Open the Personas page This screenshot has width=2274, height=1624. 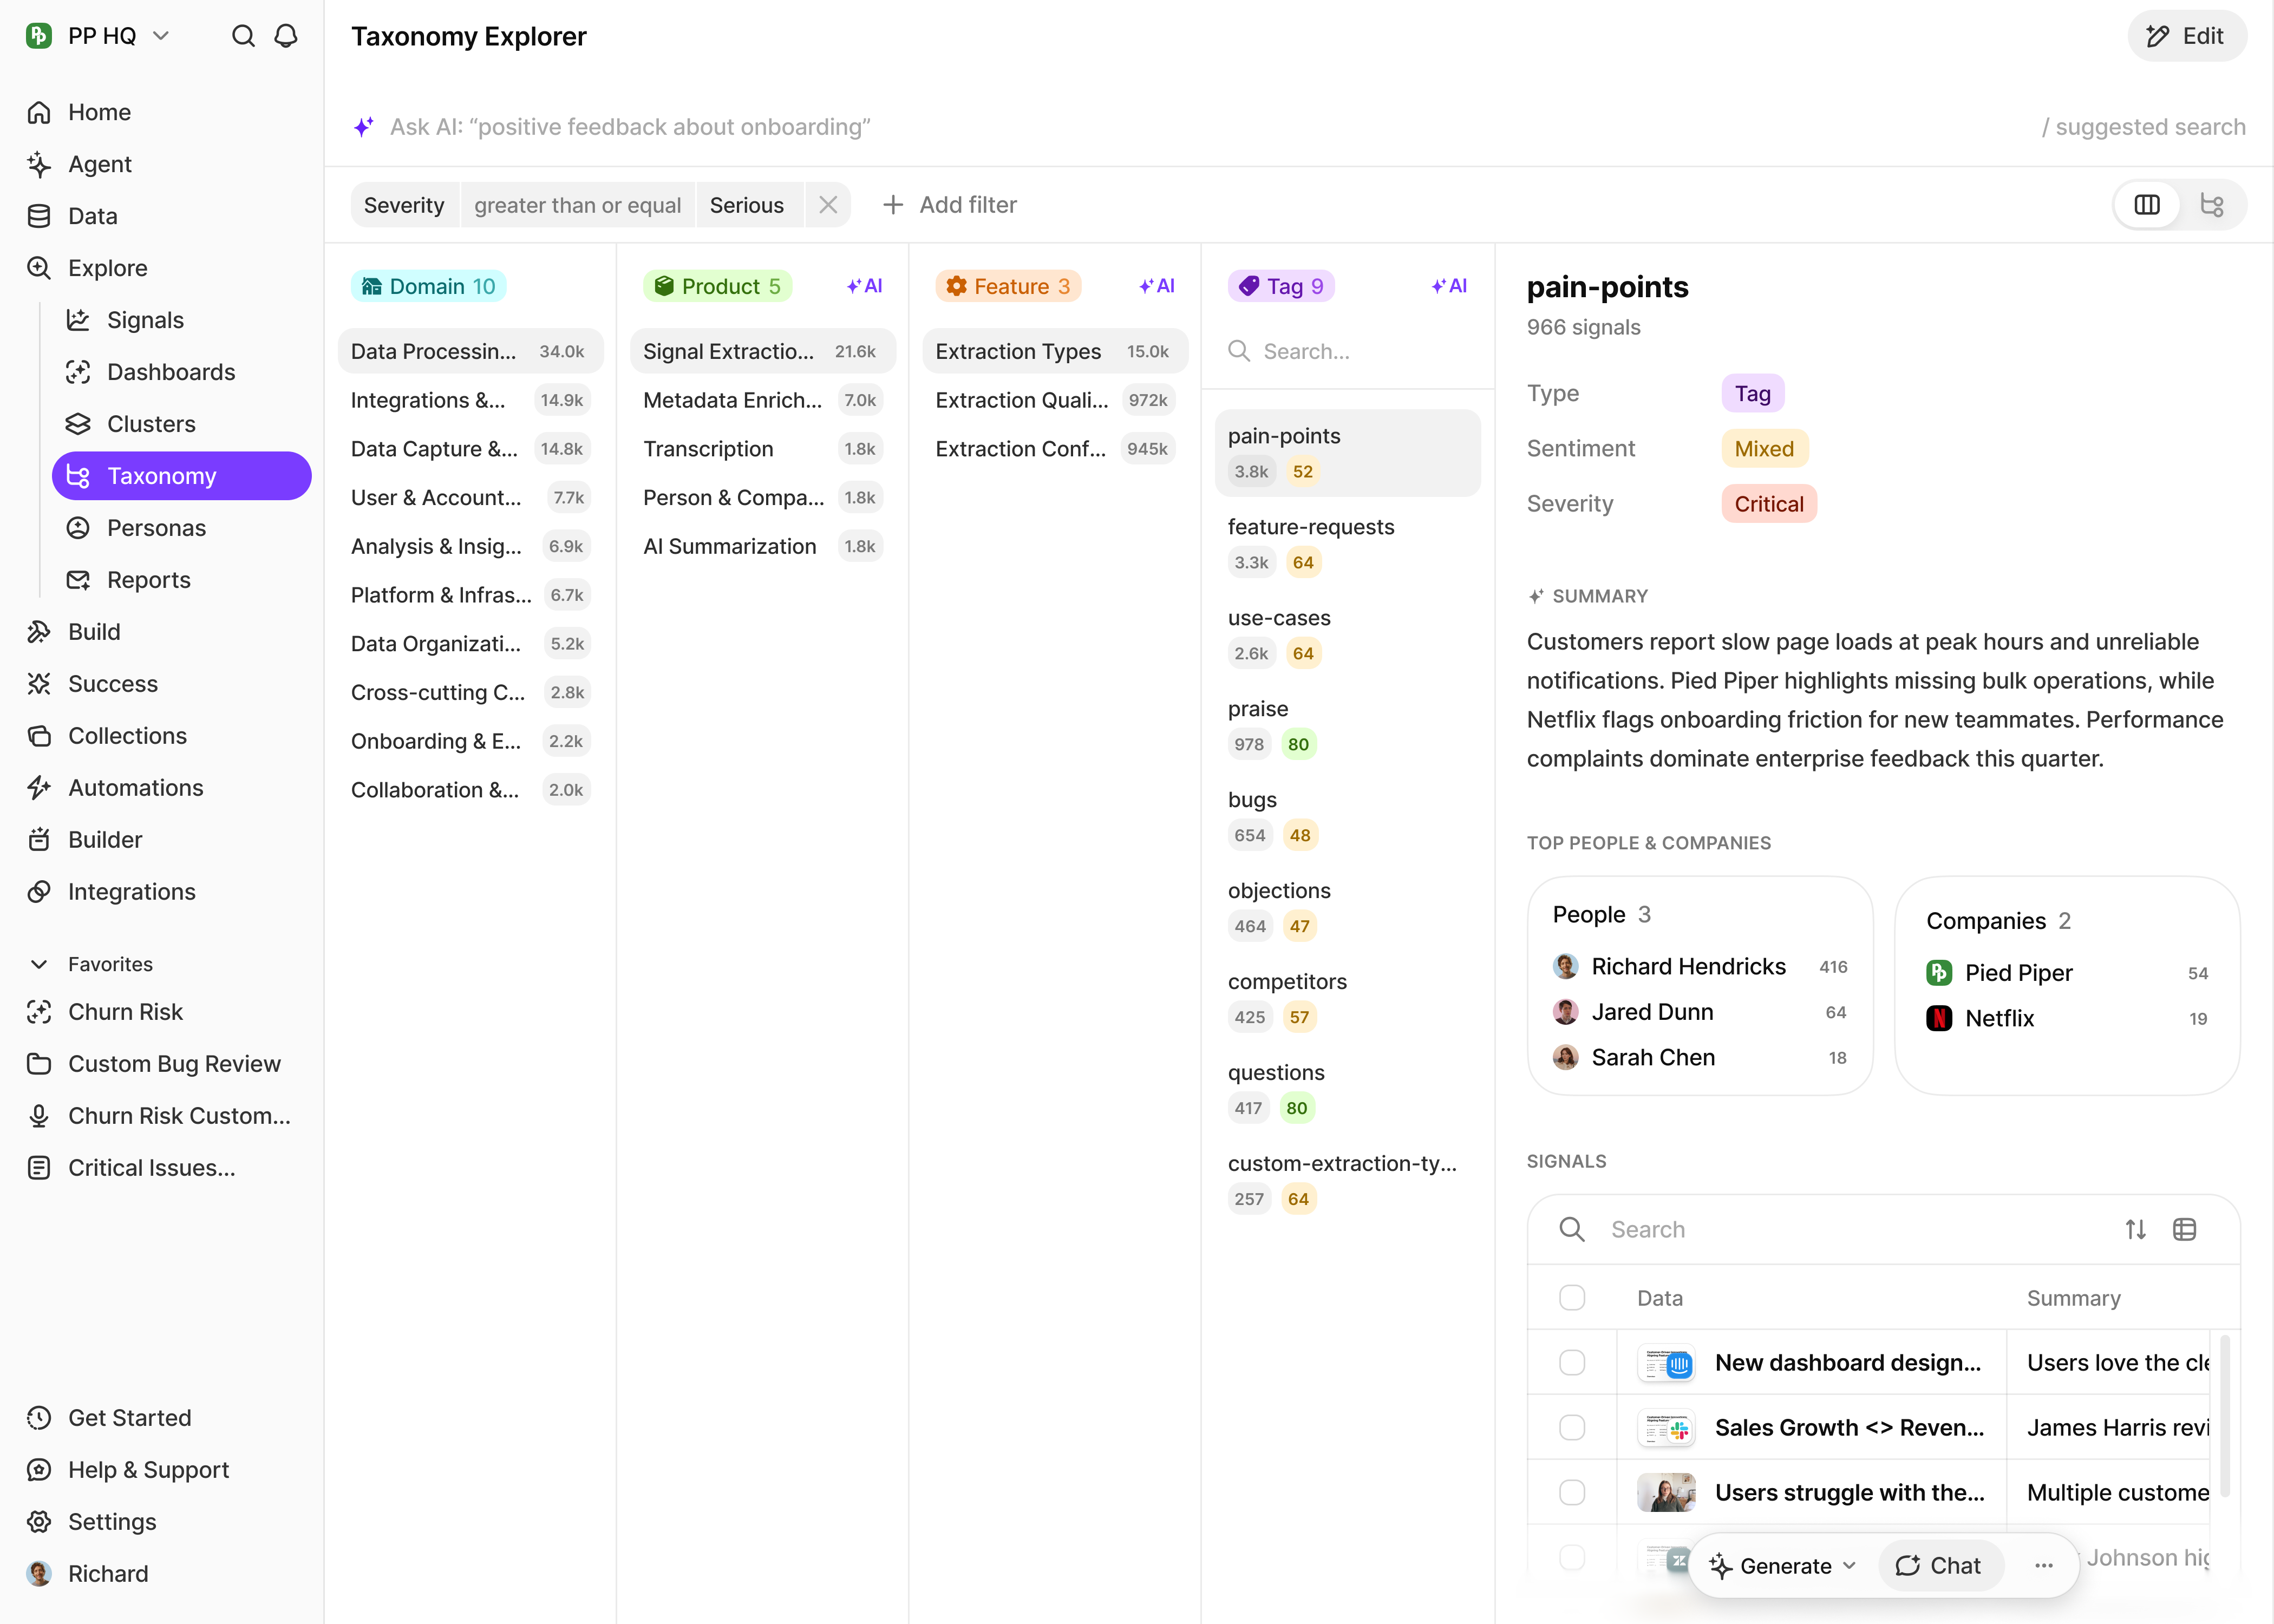[181, 528]
